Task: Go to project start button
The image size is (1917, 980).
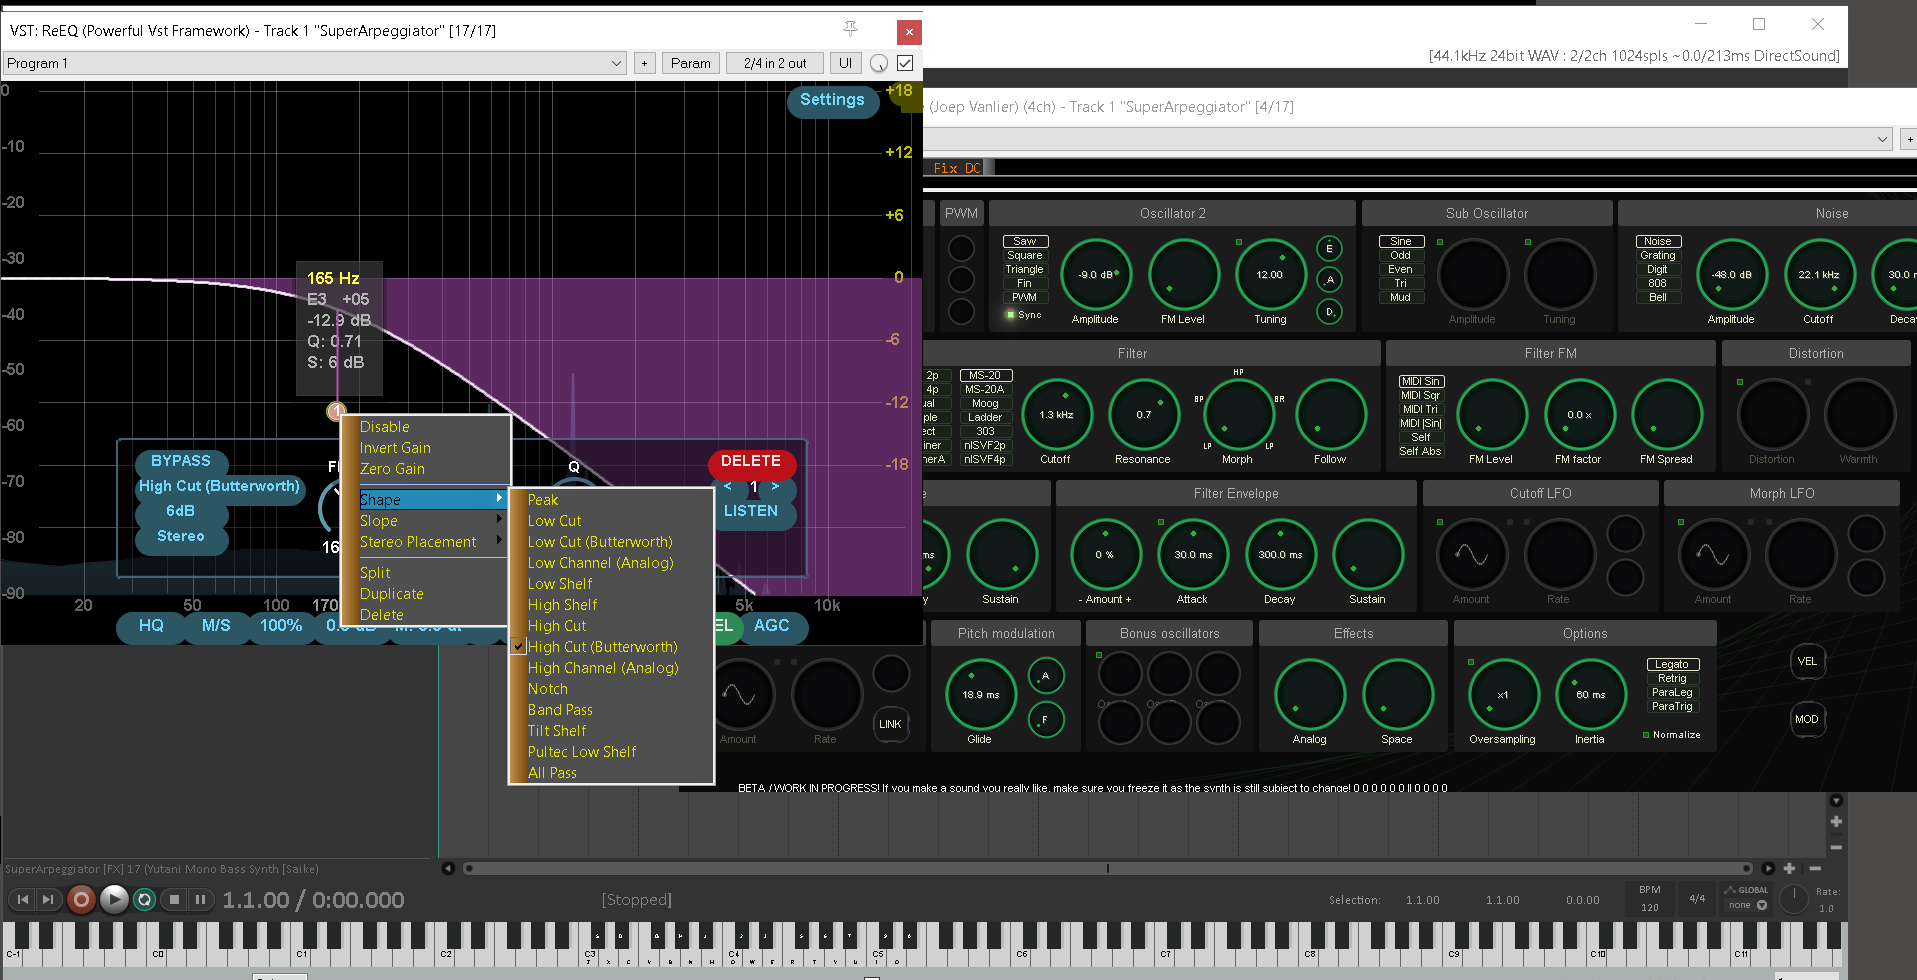Action: pyautogui.click(x=22, y=900)
